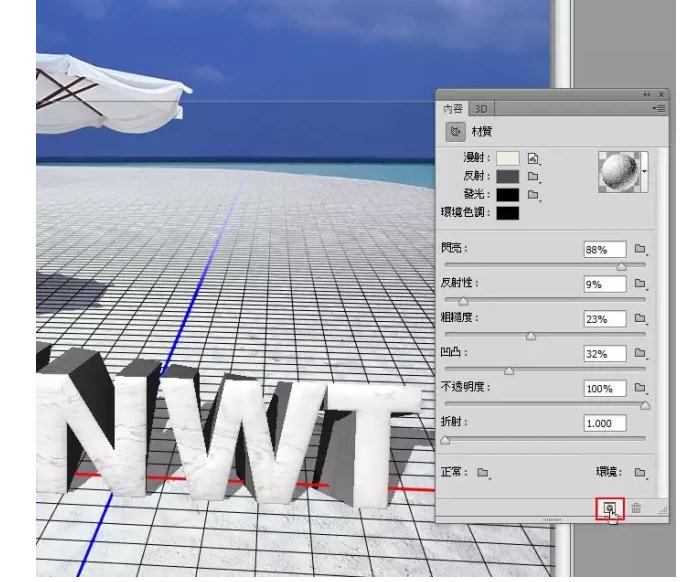Edit the 不透明度 100% value field

[605, 388]
